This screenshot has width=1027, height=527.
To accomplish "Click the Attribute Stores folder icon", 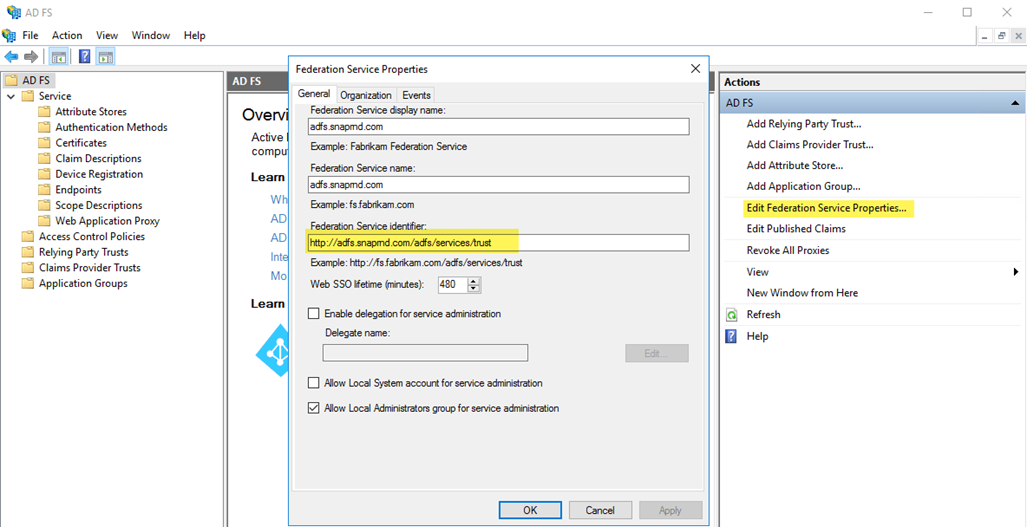I will pyautogui.click(x=44, y=111).
